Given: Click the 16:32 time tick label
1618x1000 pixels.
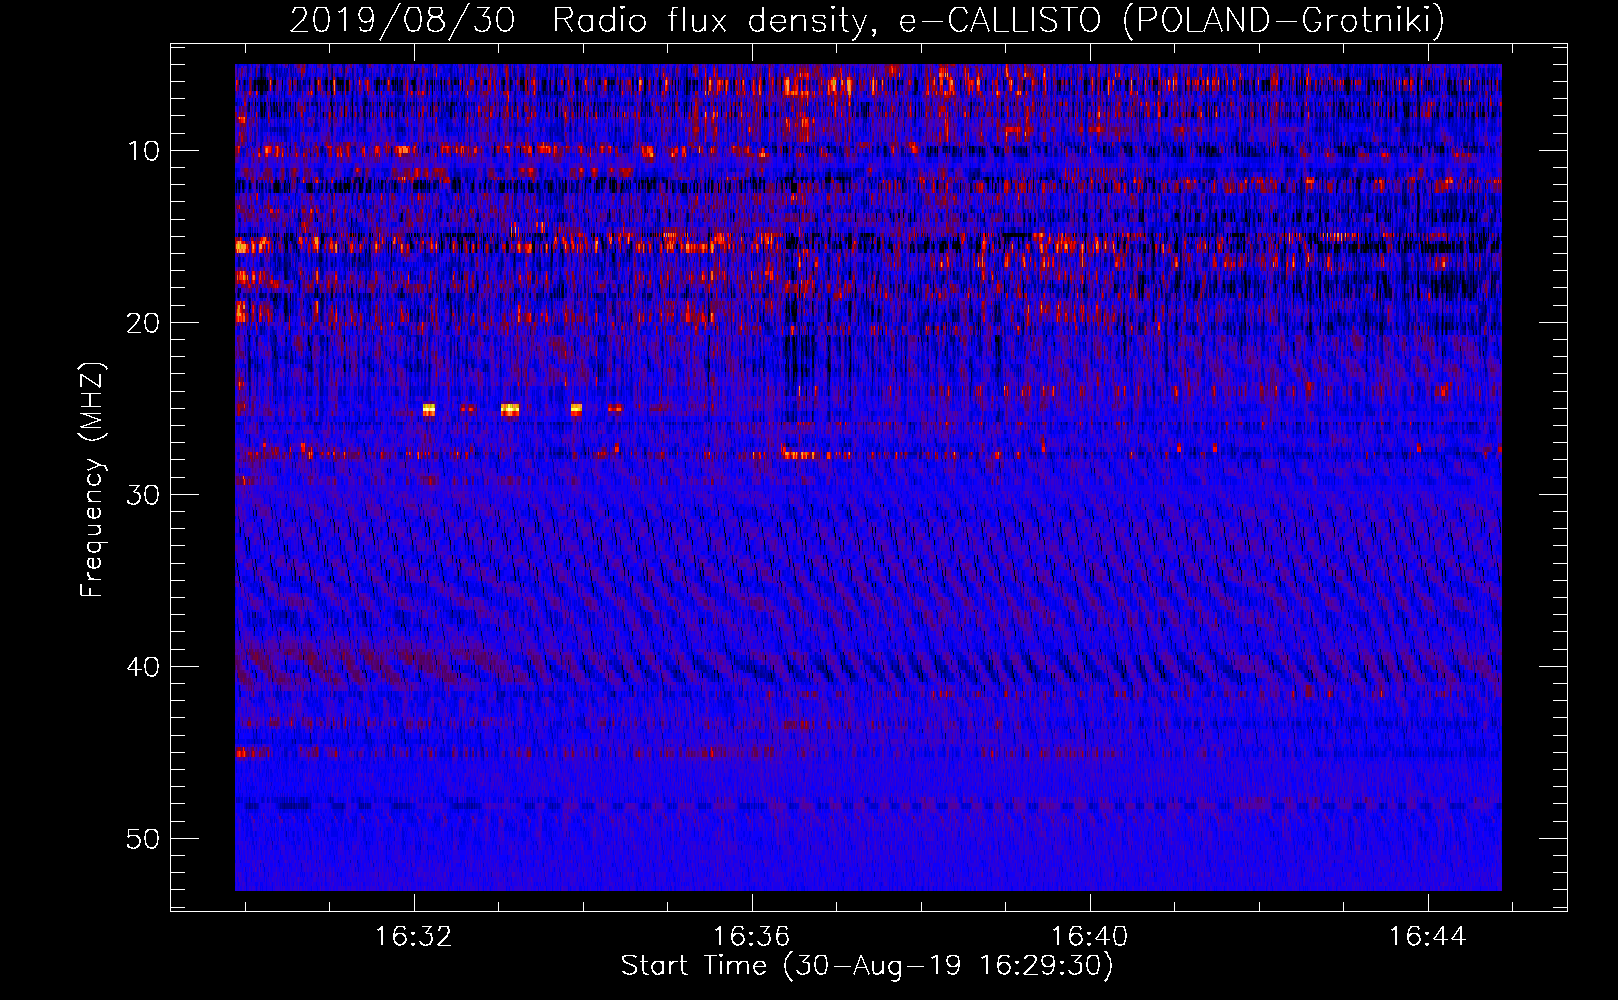Looking at the screenshot, I should pyautogui.click(x=413, y=936).
